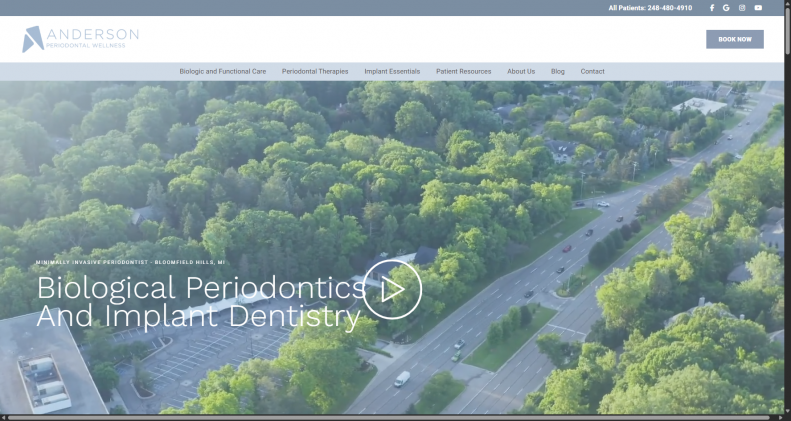The height and width of the screenshot is (421, 791).
Task: Open Biologic and Functional Care menu
Action: point(222,72)
